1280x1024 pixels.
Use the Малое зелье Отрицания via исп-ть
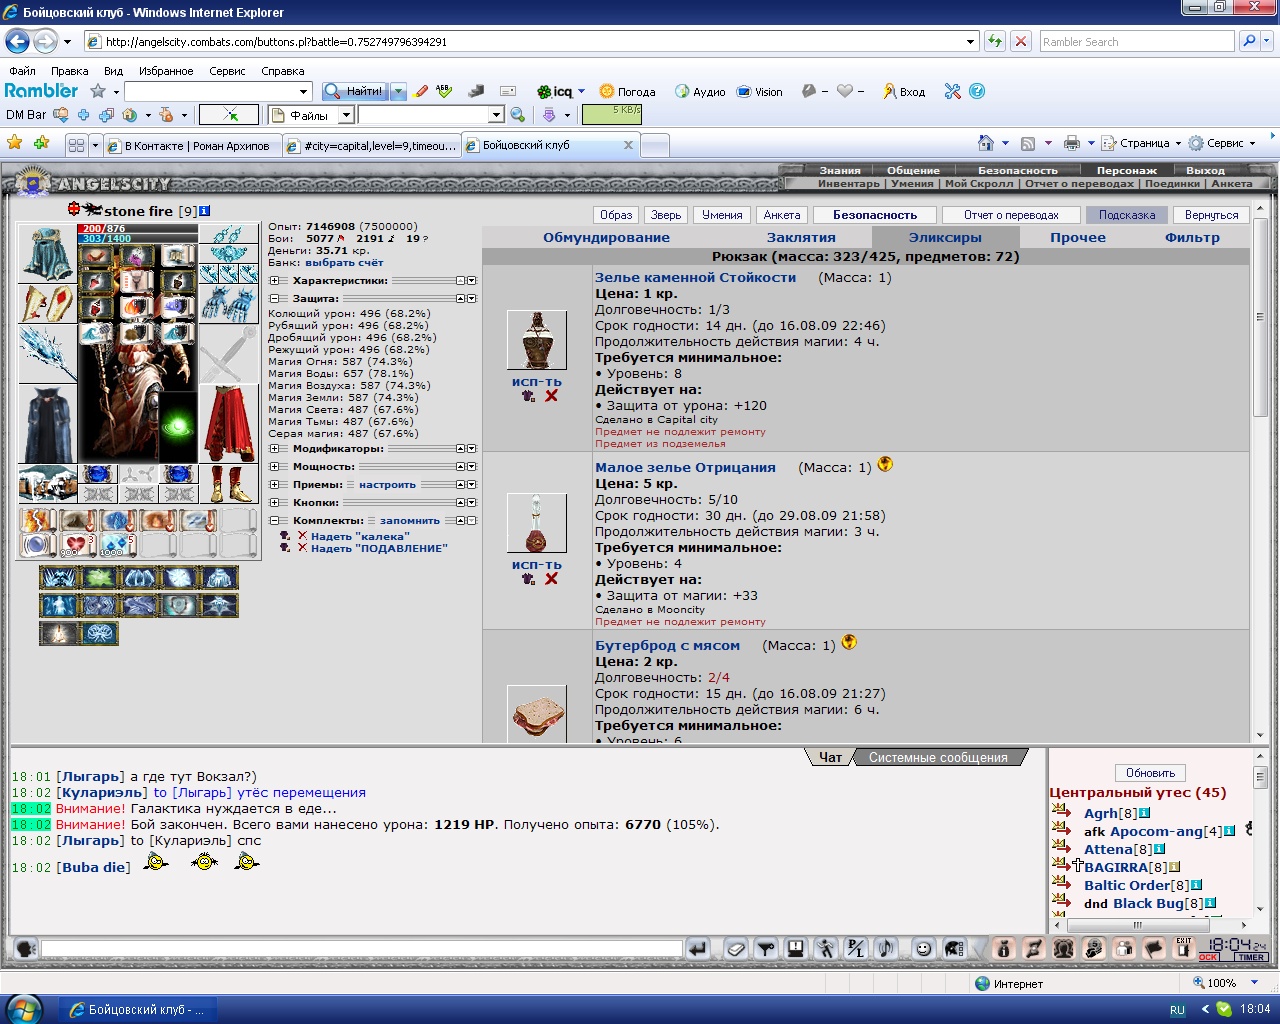click(537, 565)
